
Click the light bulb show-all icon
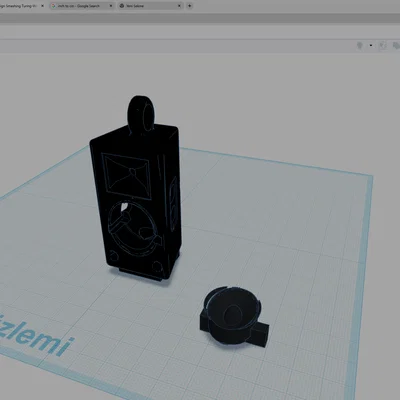(x=360, y=46)
